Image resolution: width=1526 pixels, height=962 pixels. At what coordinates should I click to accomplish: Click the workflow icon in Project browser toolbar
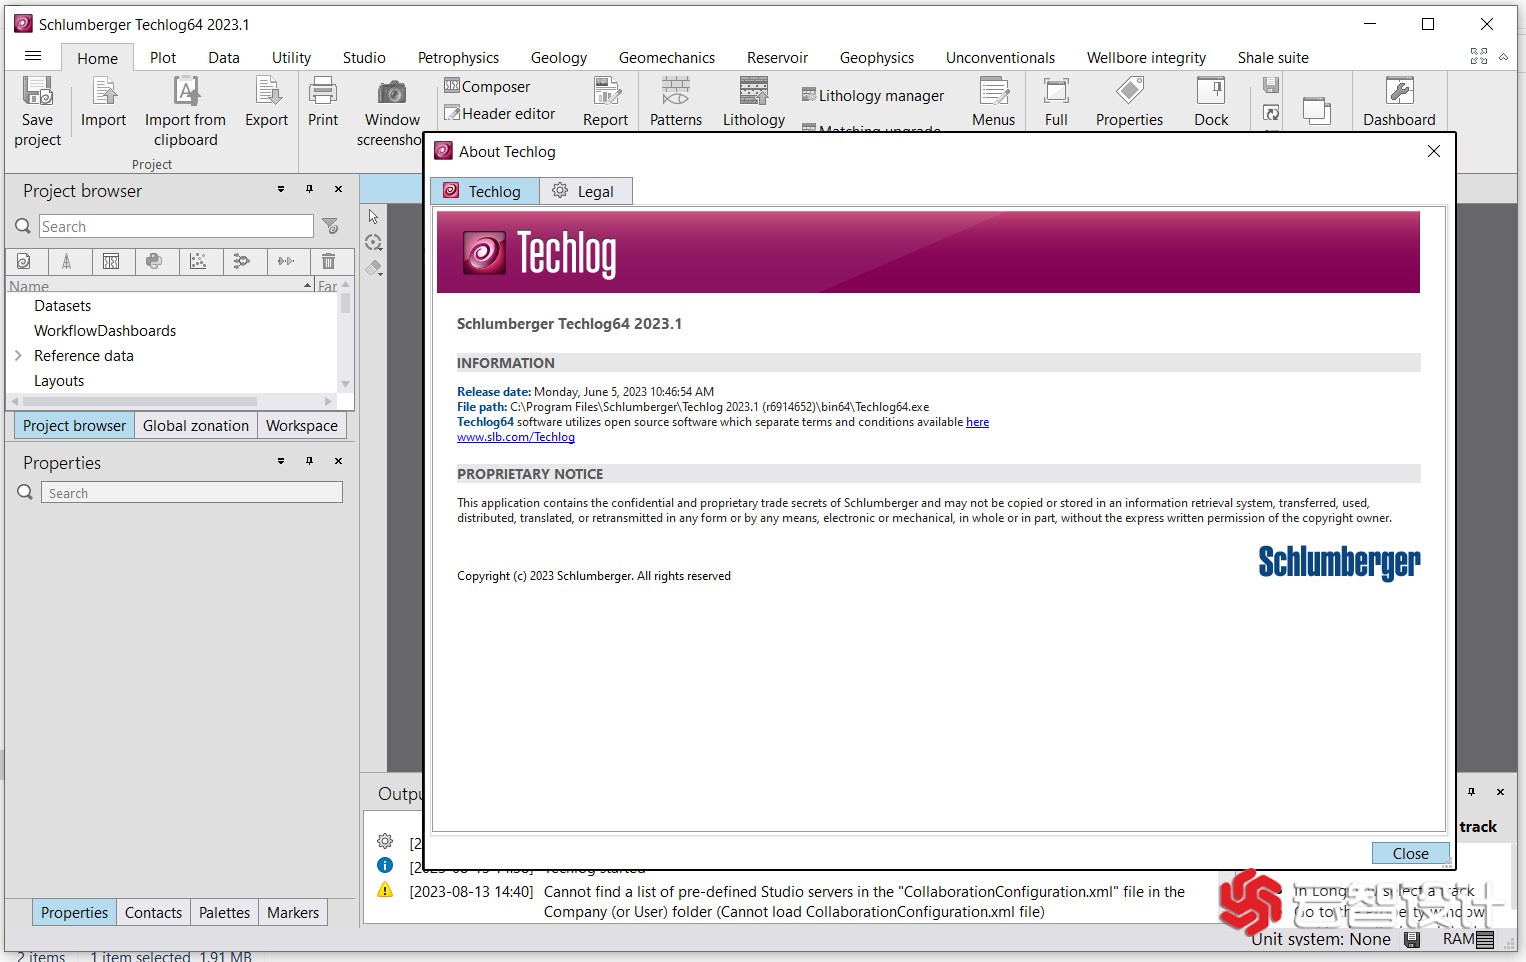point(241,262)
